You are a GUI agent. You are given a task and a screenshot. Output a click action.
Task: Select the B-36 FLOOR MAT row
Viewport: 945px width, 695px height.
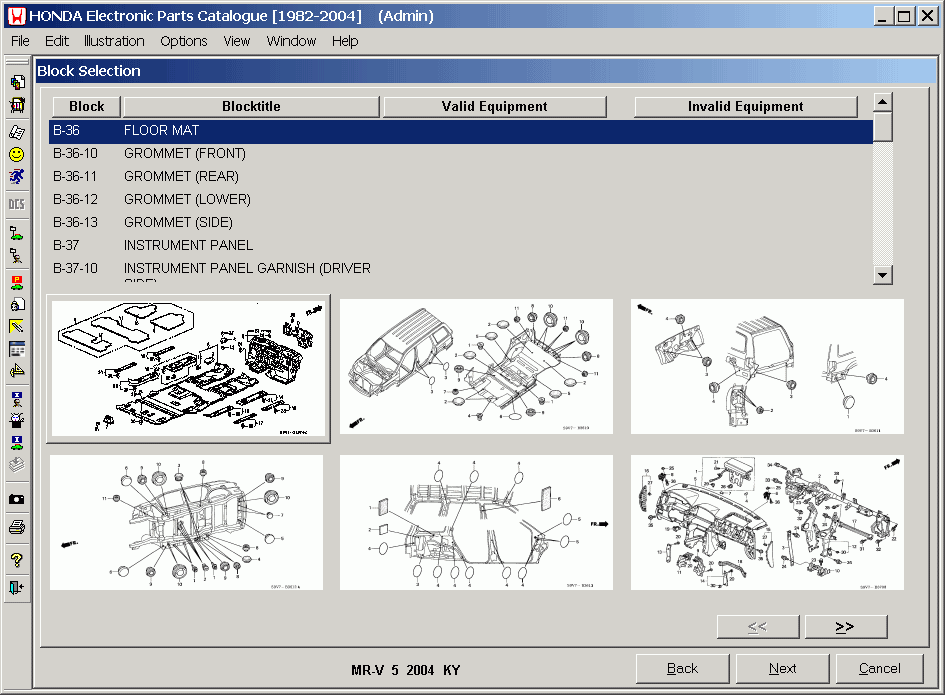460,131
